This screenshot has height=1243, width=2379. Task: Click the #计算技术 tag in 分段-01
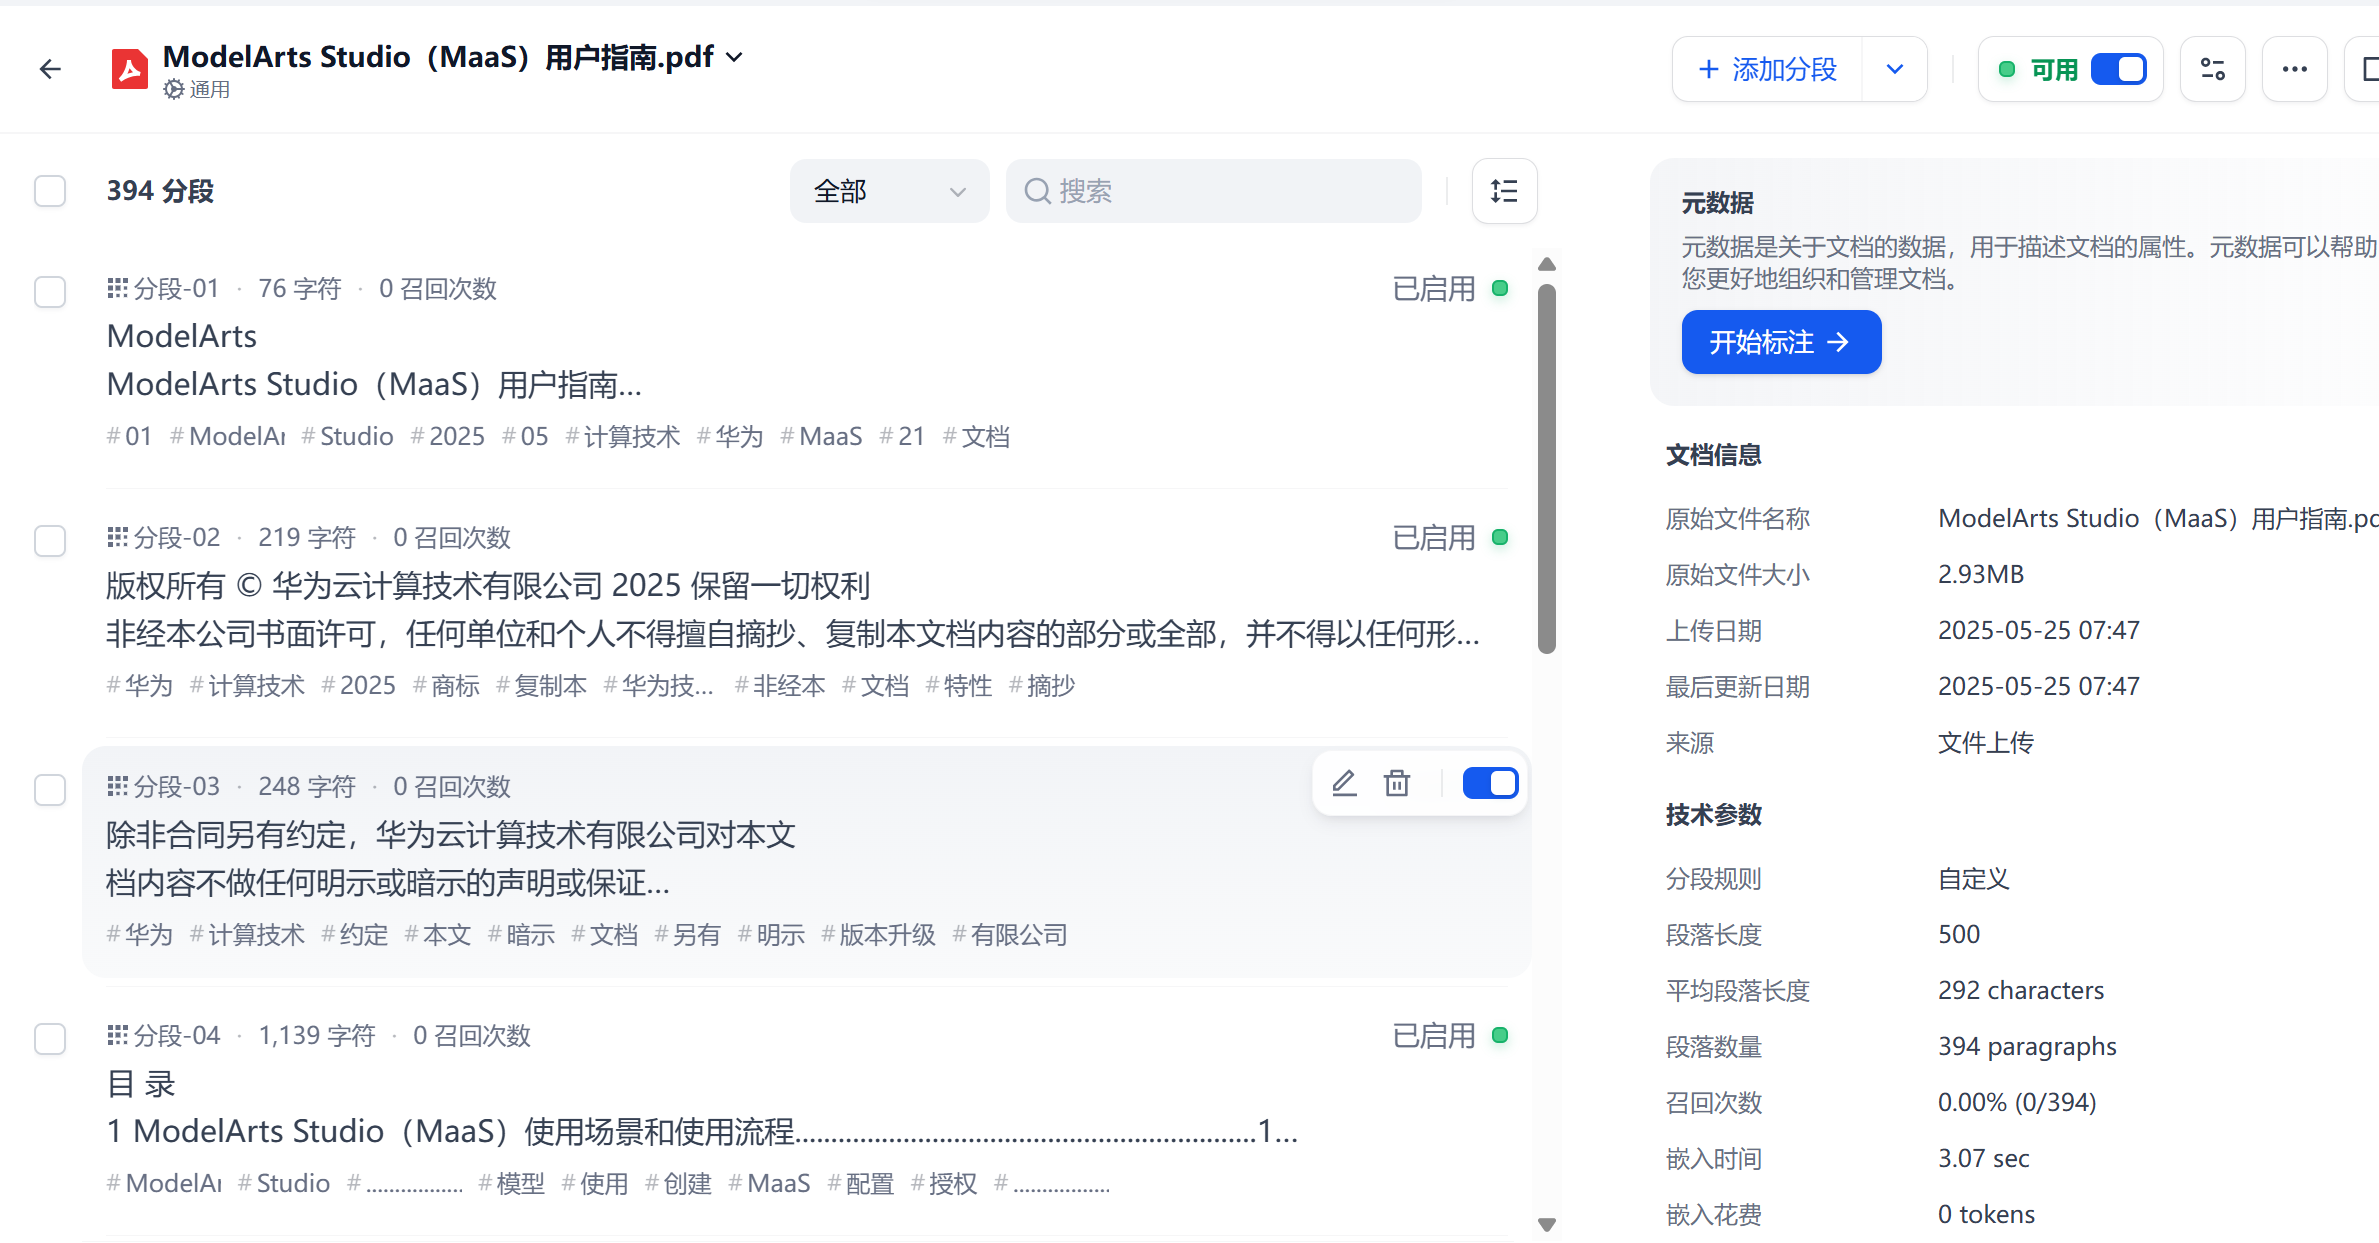pyautogui.click(x=622, y=436)
